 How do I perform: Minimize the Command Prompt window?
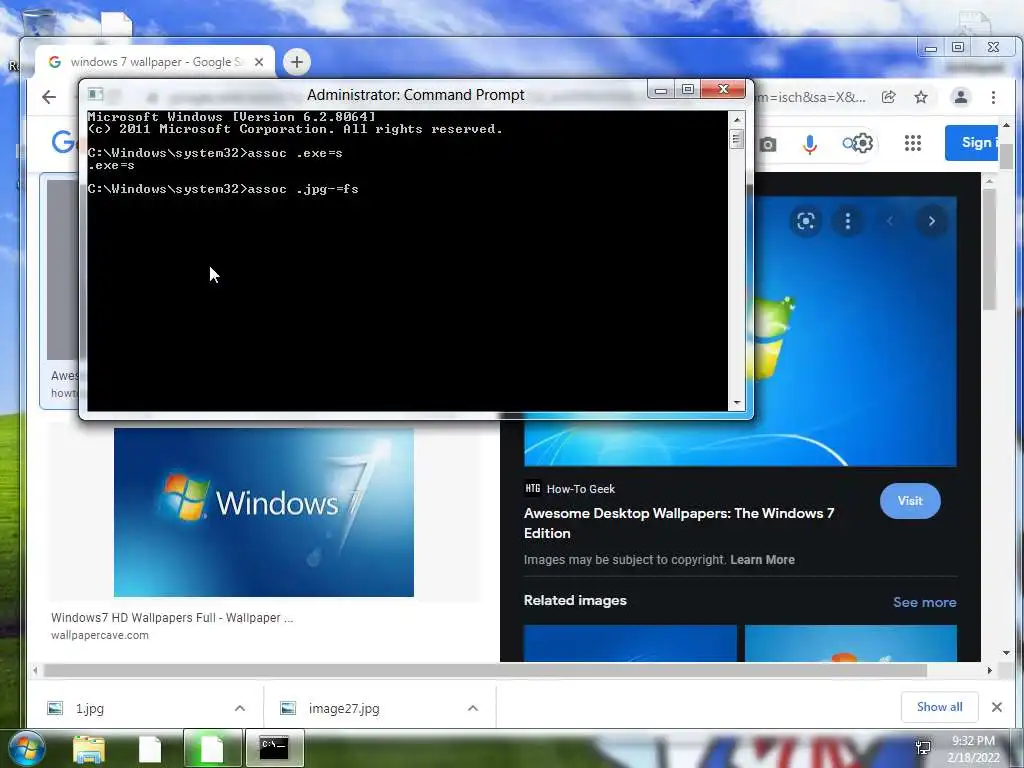[660, 89]
